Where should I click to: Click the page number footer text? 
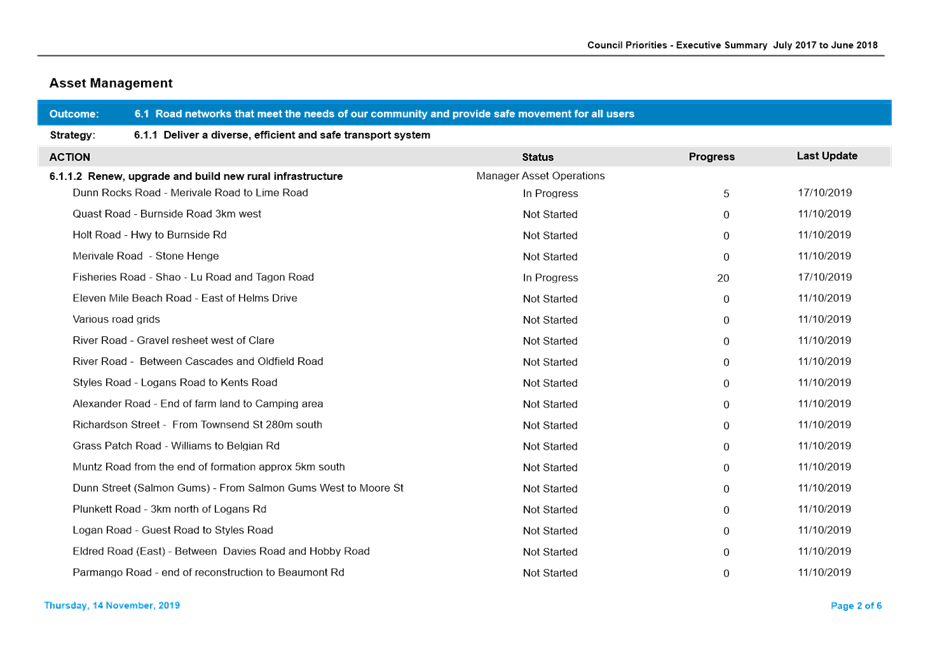pos(855,606)
